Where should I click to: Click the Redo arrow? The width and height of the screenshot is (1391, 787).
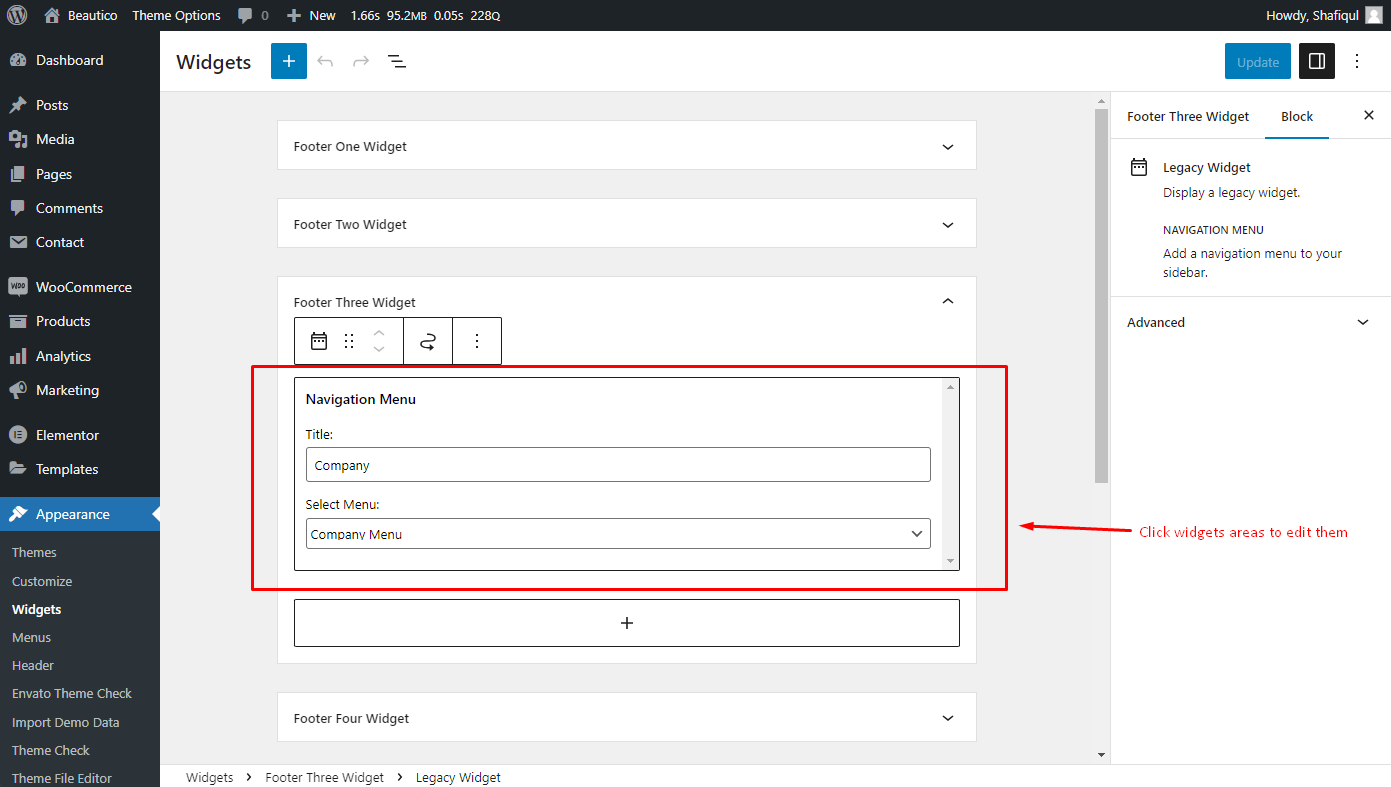pos(361,61)
